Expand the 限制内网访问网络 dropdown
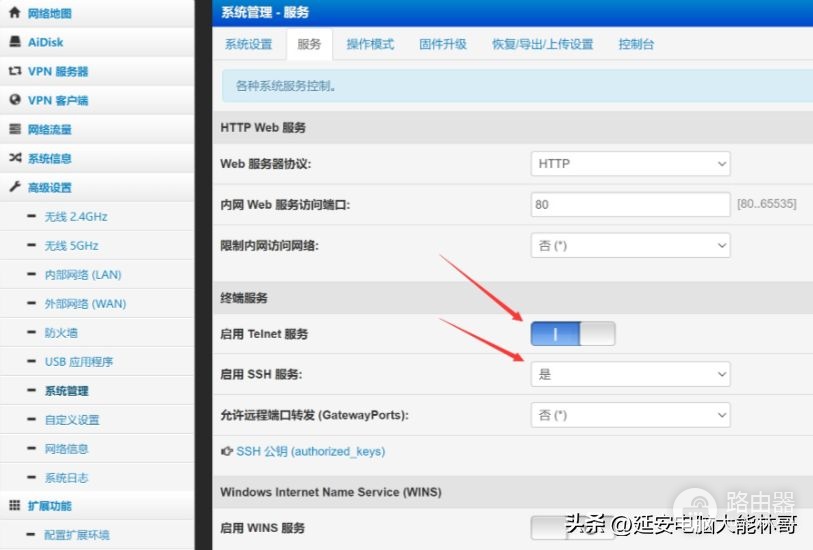The image size is (813, 550). tap(630, 245)
